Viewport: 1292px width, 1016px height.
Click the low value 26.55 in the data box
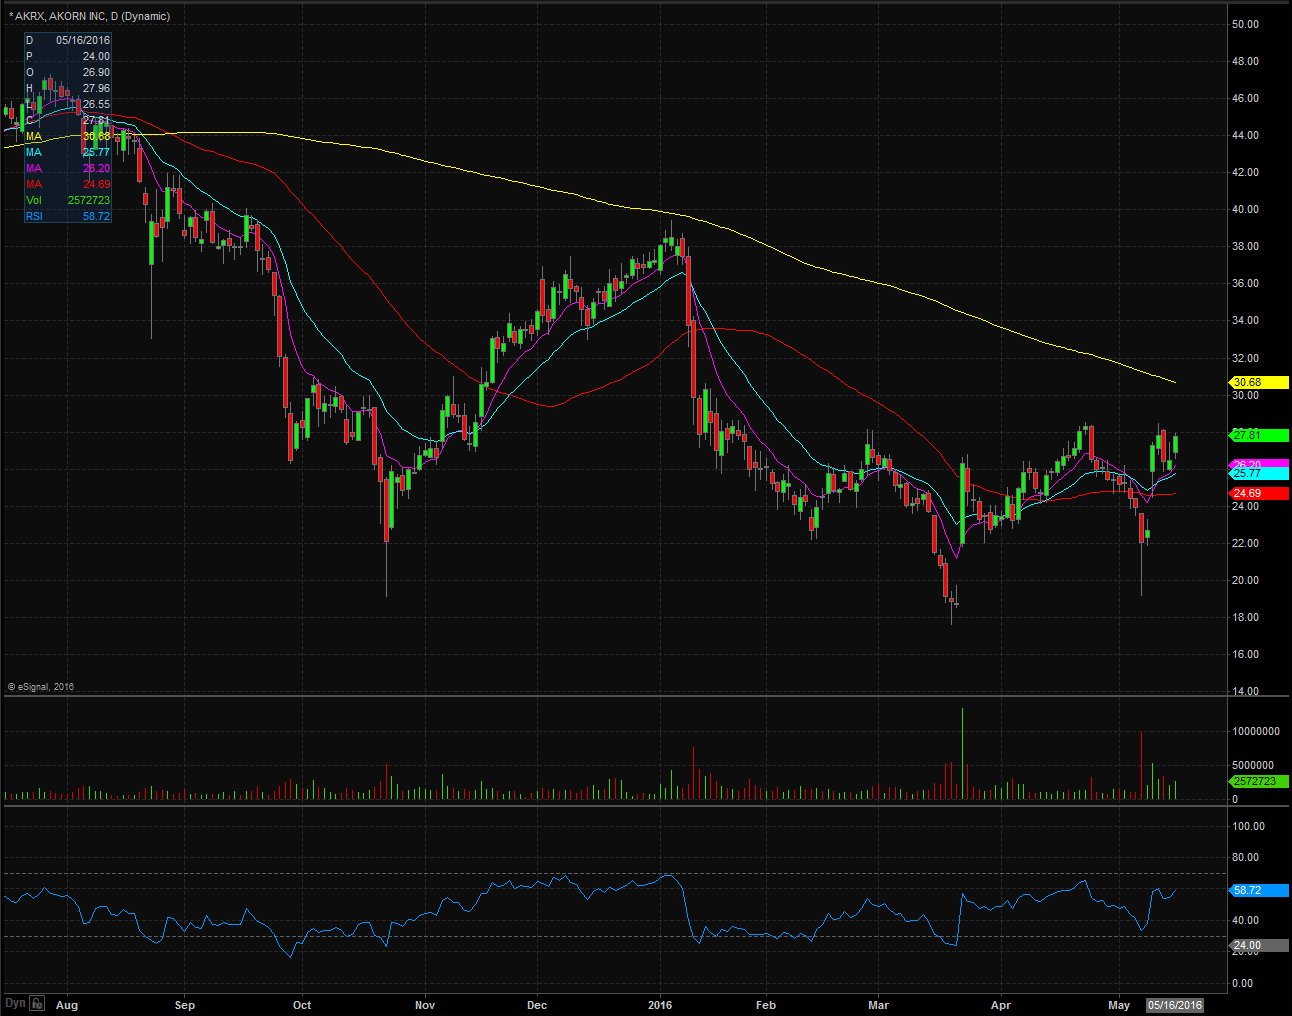point(96,104)
